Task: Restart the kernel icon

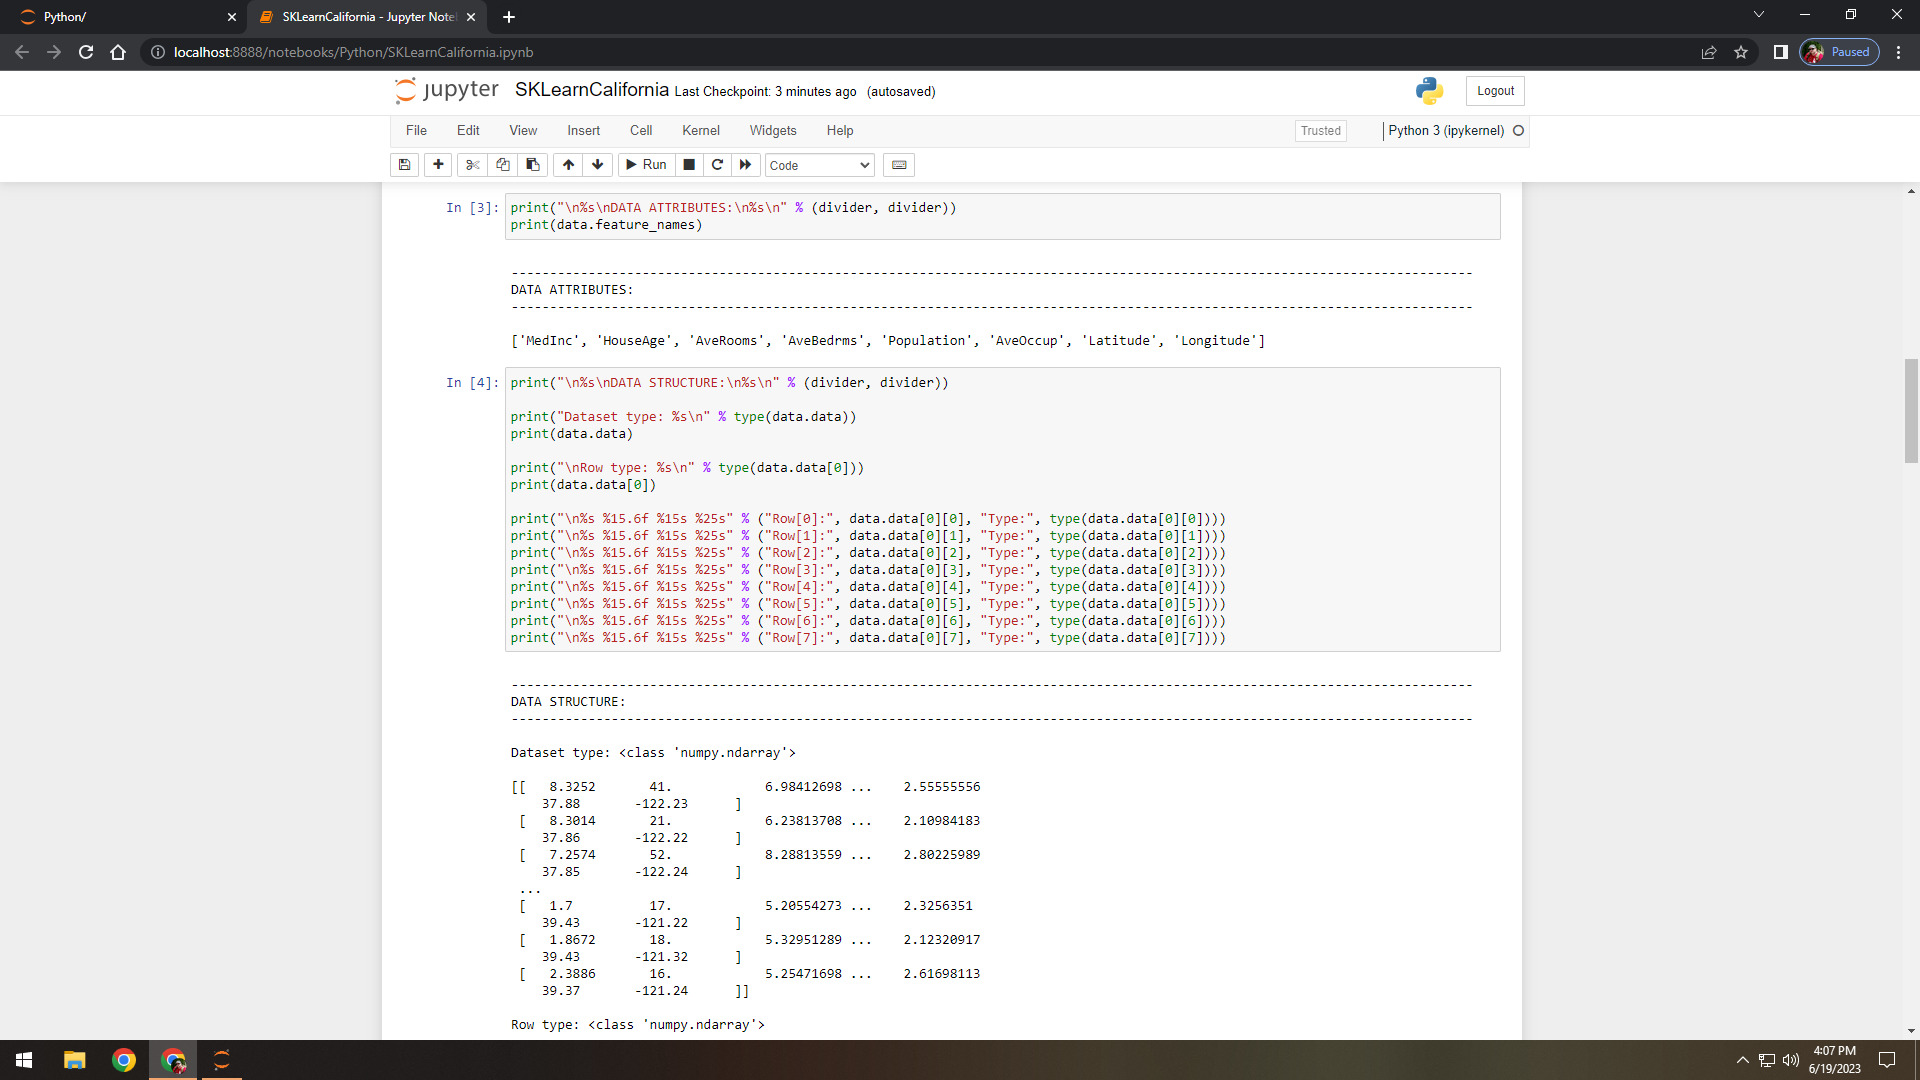Action: 717,165
